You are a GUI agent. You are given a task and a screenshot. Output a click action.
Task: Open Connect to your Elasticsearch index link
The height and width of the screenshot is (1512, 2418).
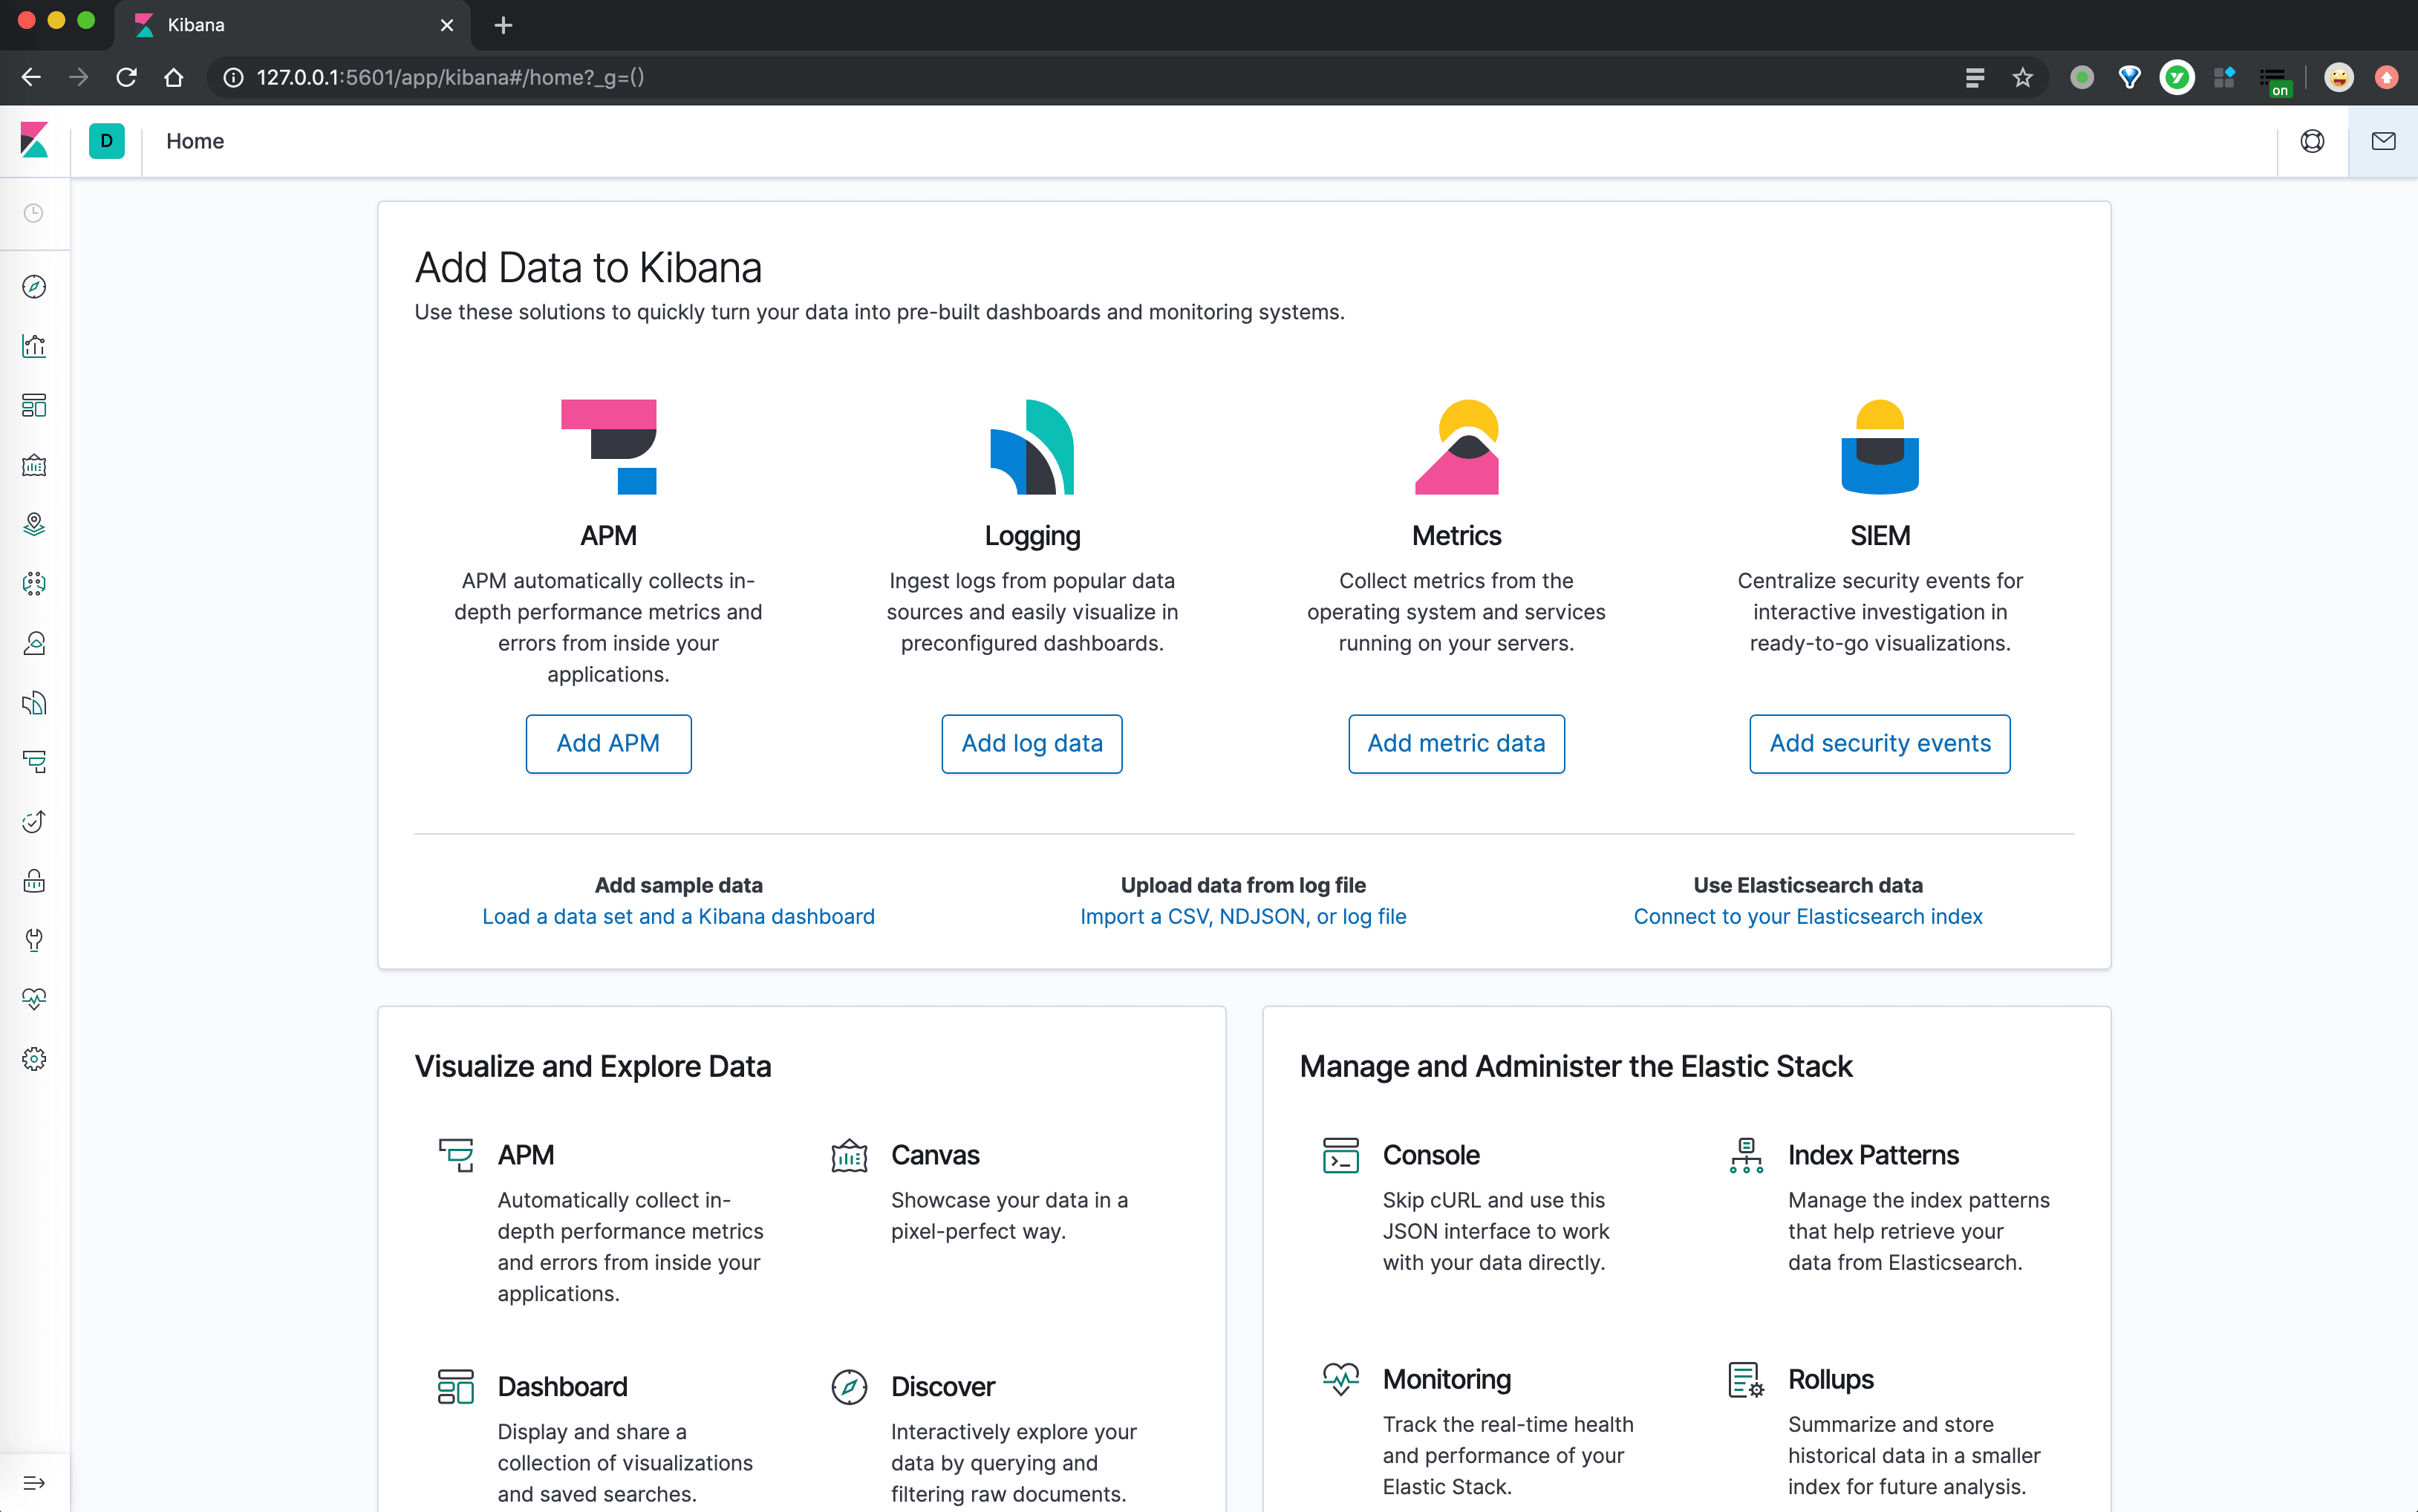click(1808, 916)
